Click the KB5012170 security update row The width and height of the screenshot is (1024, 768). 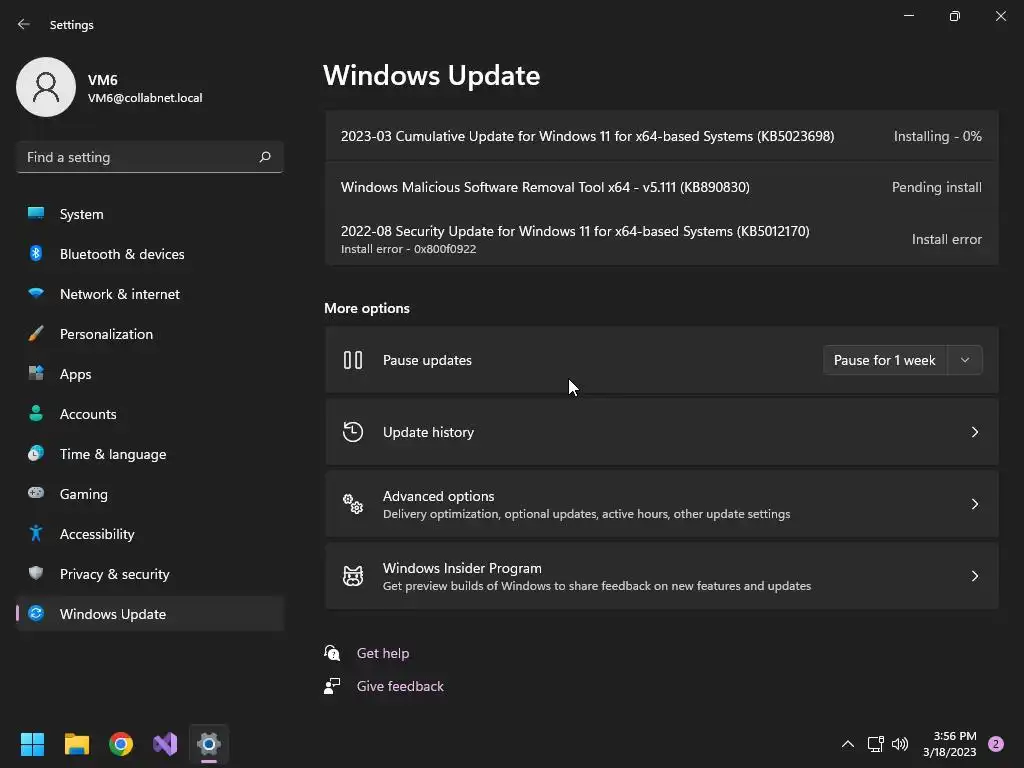pos(662,238)
